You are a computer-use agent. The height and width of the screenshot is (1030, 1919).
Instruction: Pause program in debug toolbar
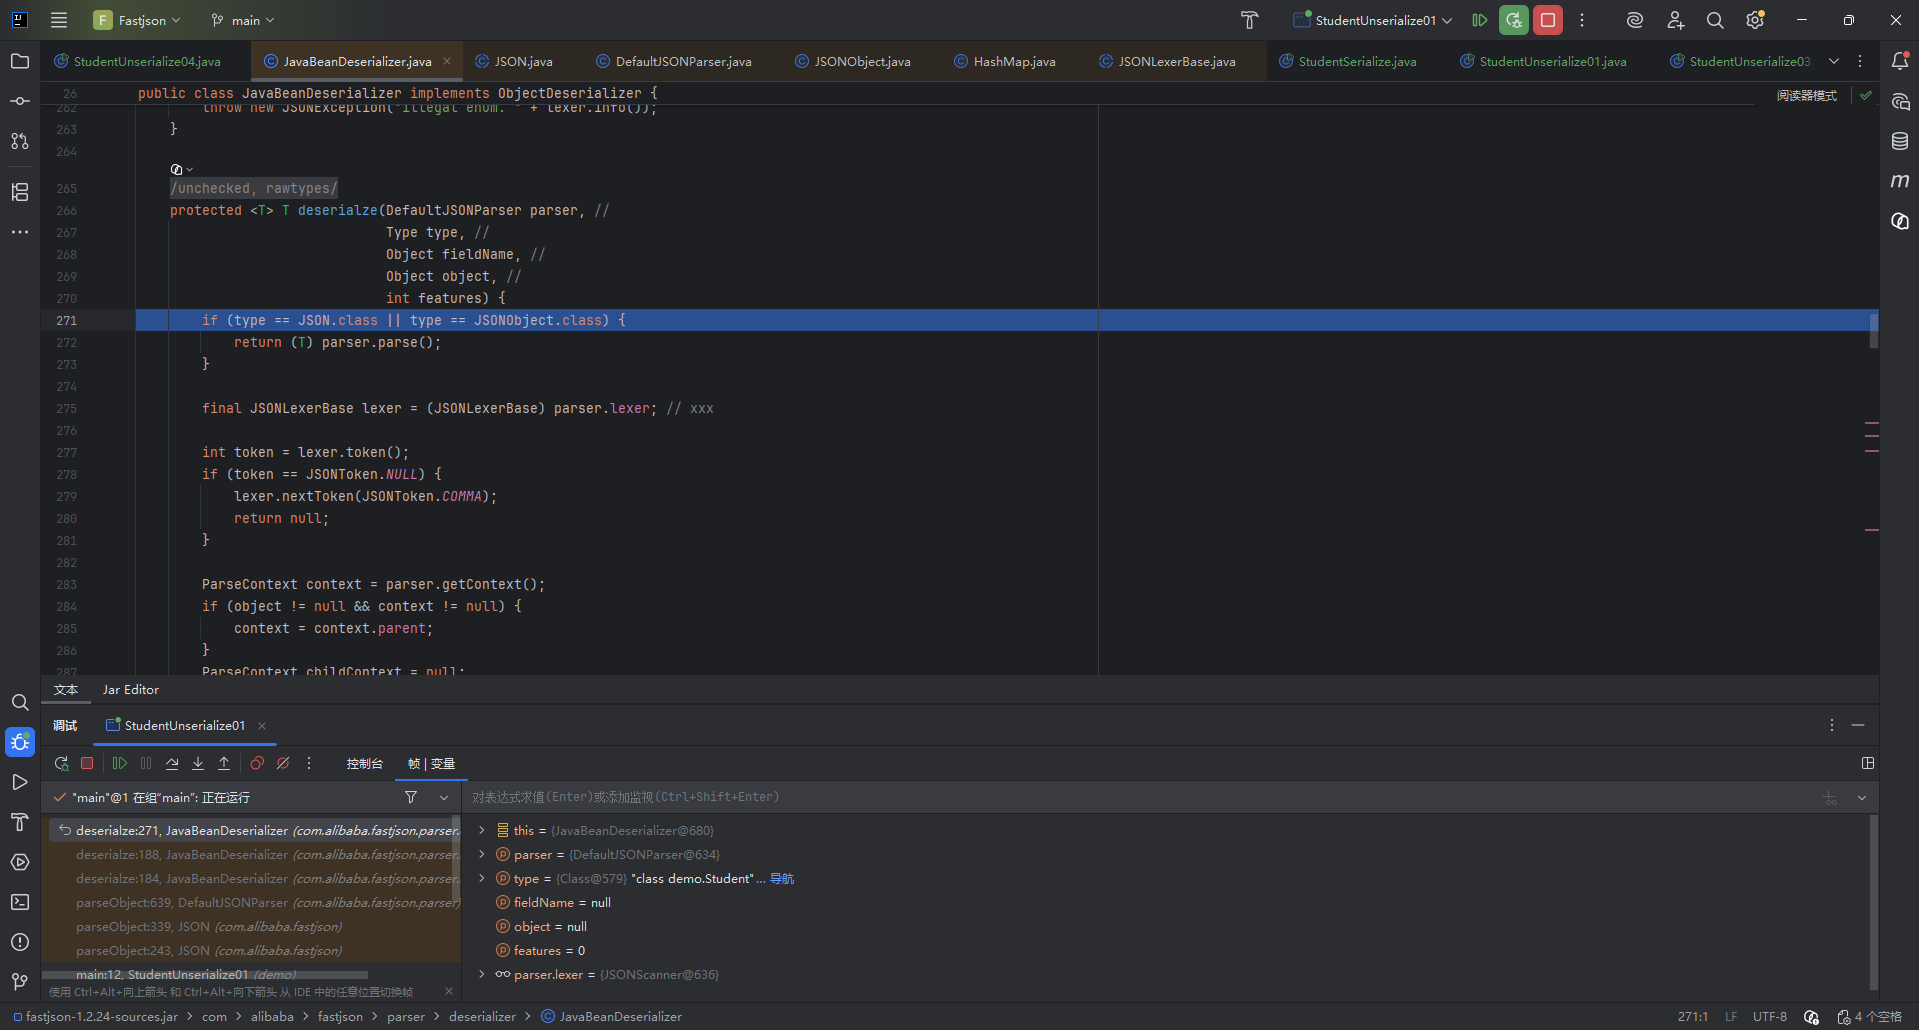click(146, 764)
